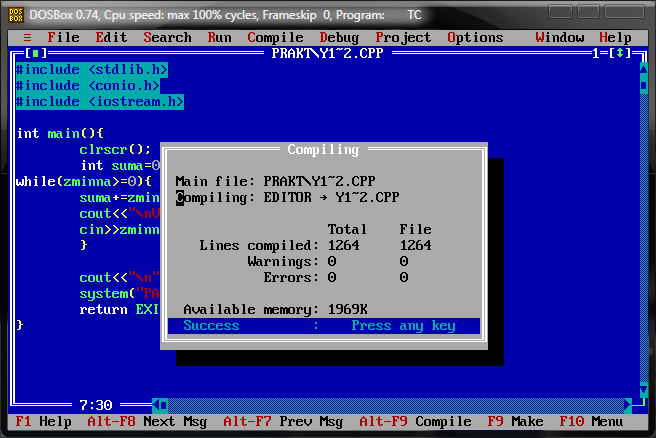The image size is (656, 438).
Task: Click the horizontal scrollbar left arrow
Action: click(156, 405)
